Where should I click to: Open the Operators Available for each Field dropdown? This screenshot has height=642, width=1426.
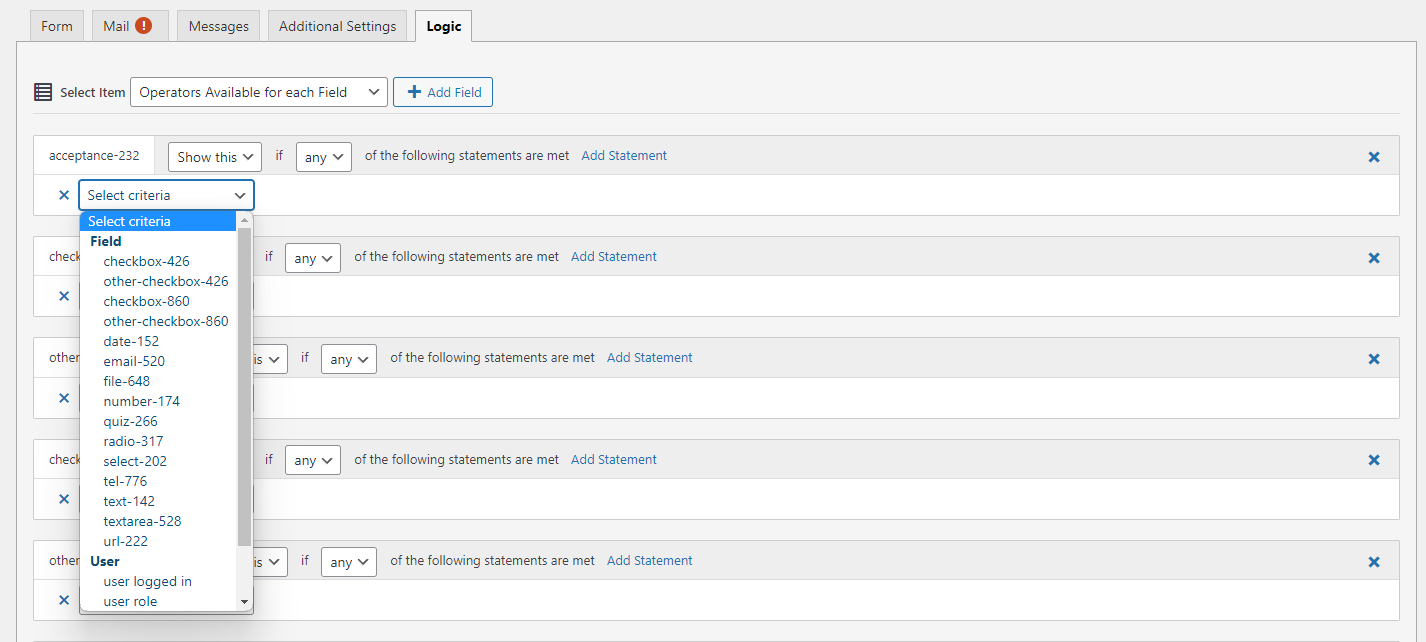coord(259,92)
